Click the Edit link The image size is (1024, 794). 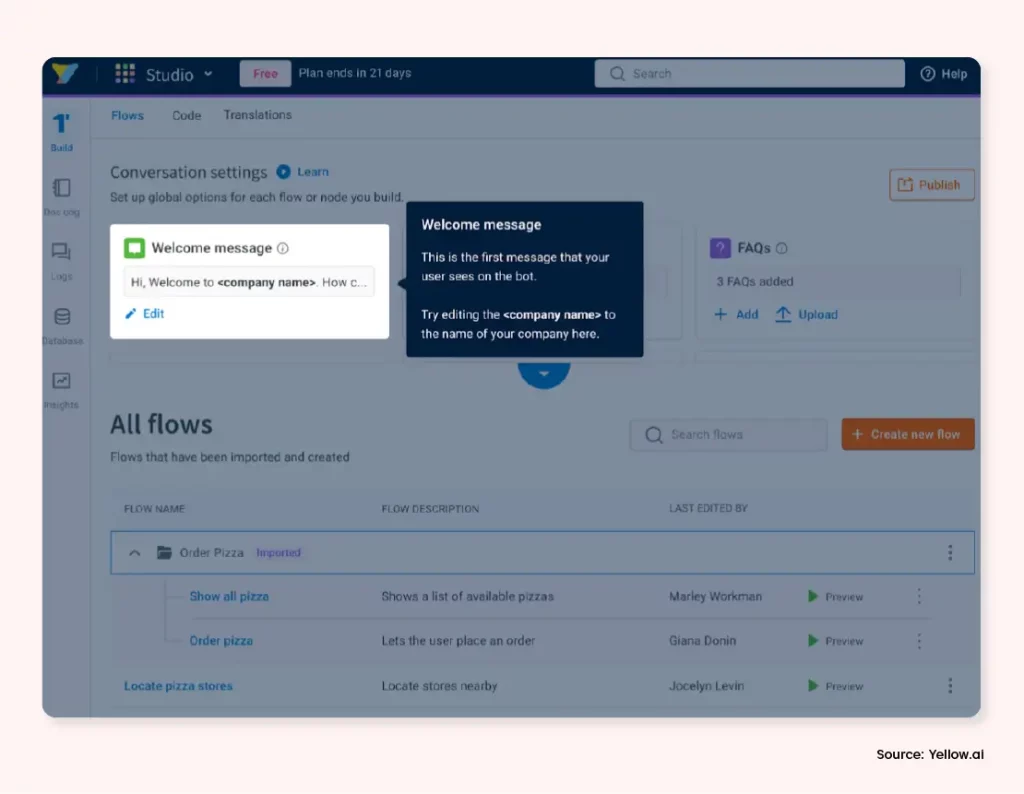click(x=153, y=313)
